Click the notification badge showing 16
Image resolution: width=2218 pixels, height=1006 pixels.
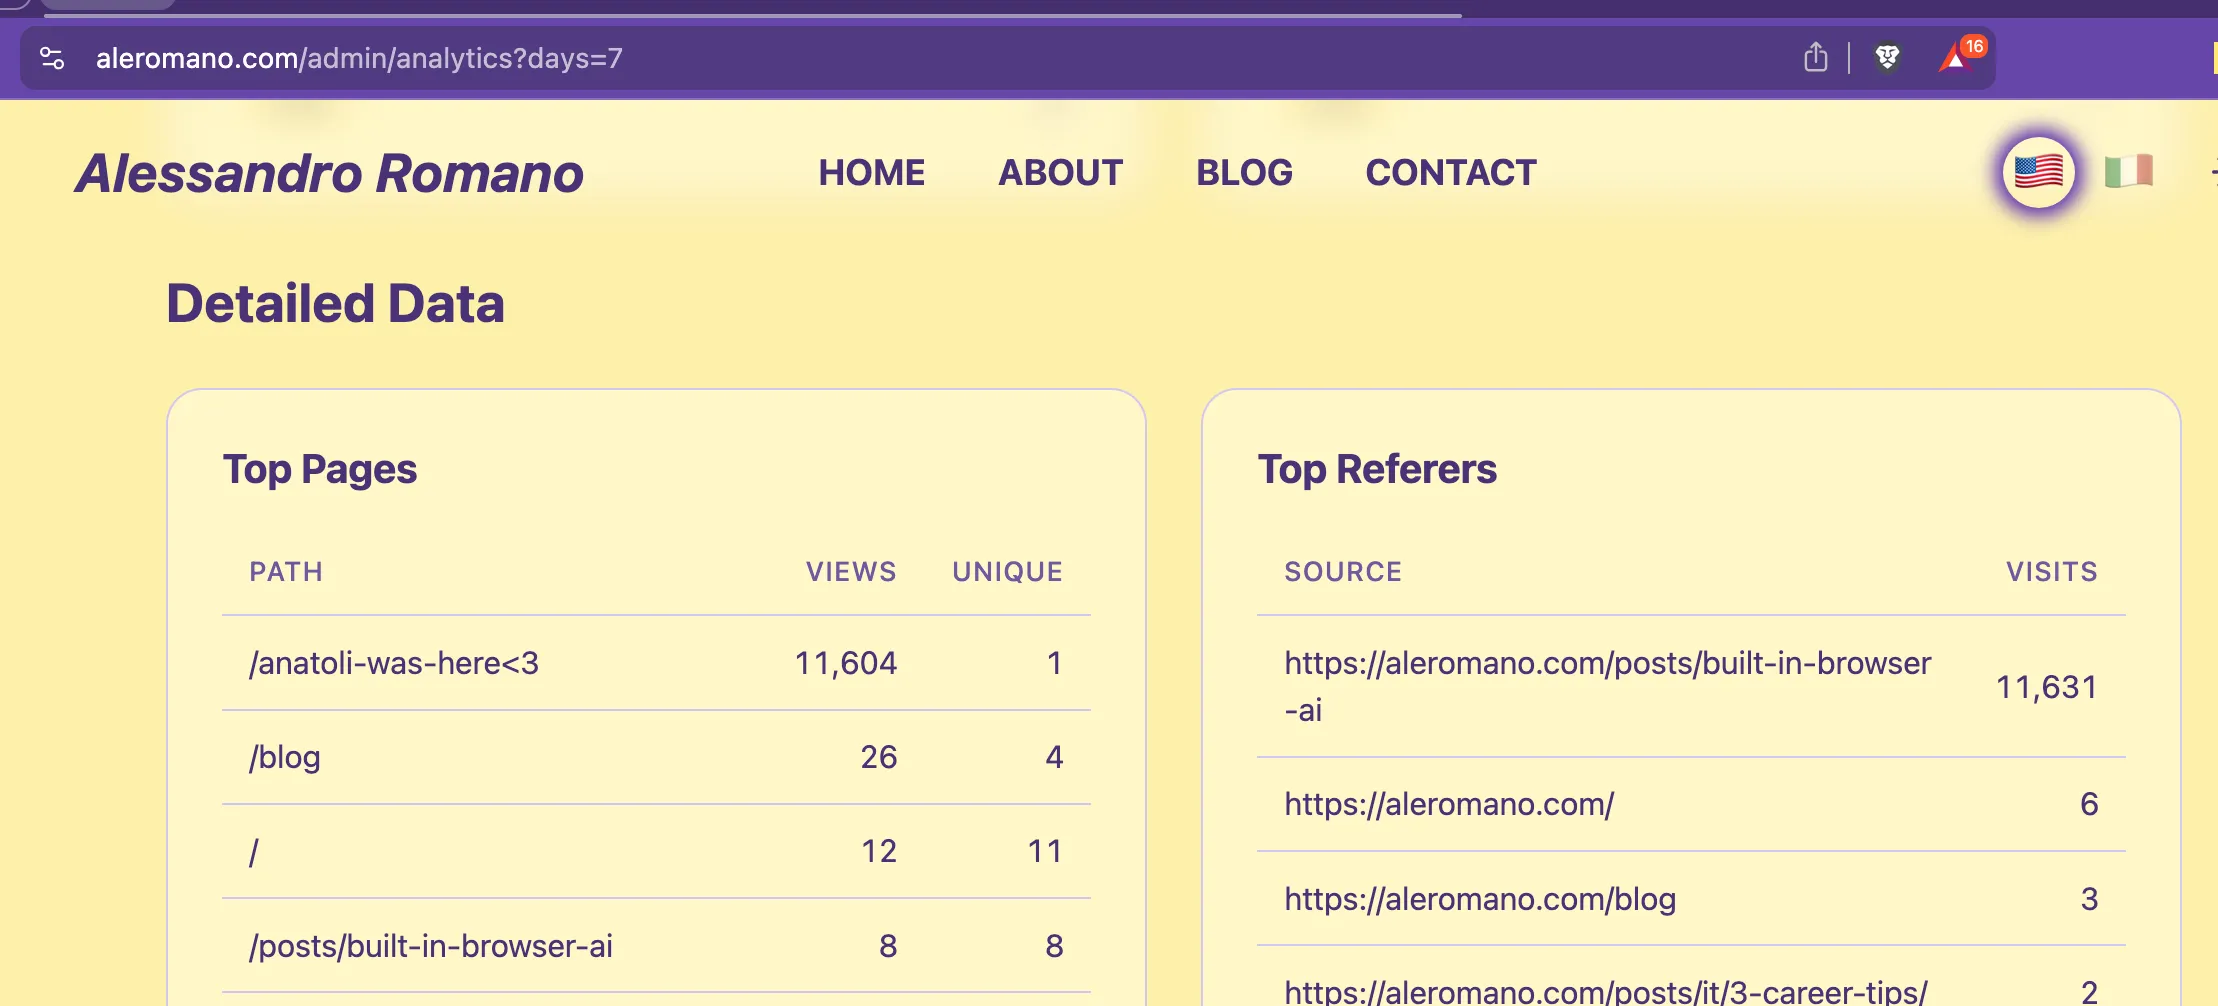click(1974, 45)
